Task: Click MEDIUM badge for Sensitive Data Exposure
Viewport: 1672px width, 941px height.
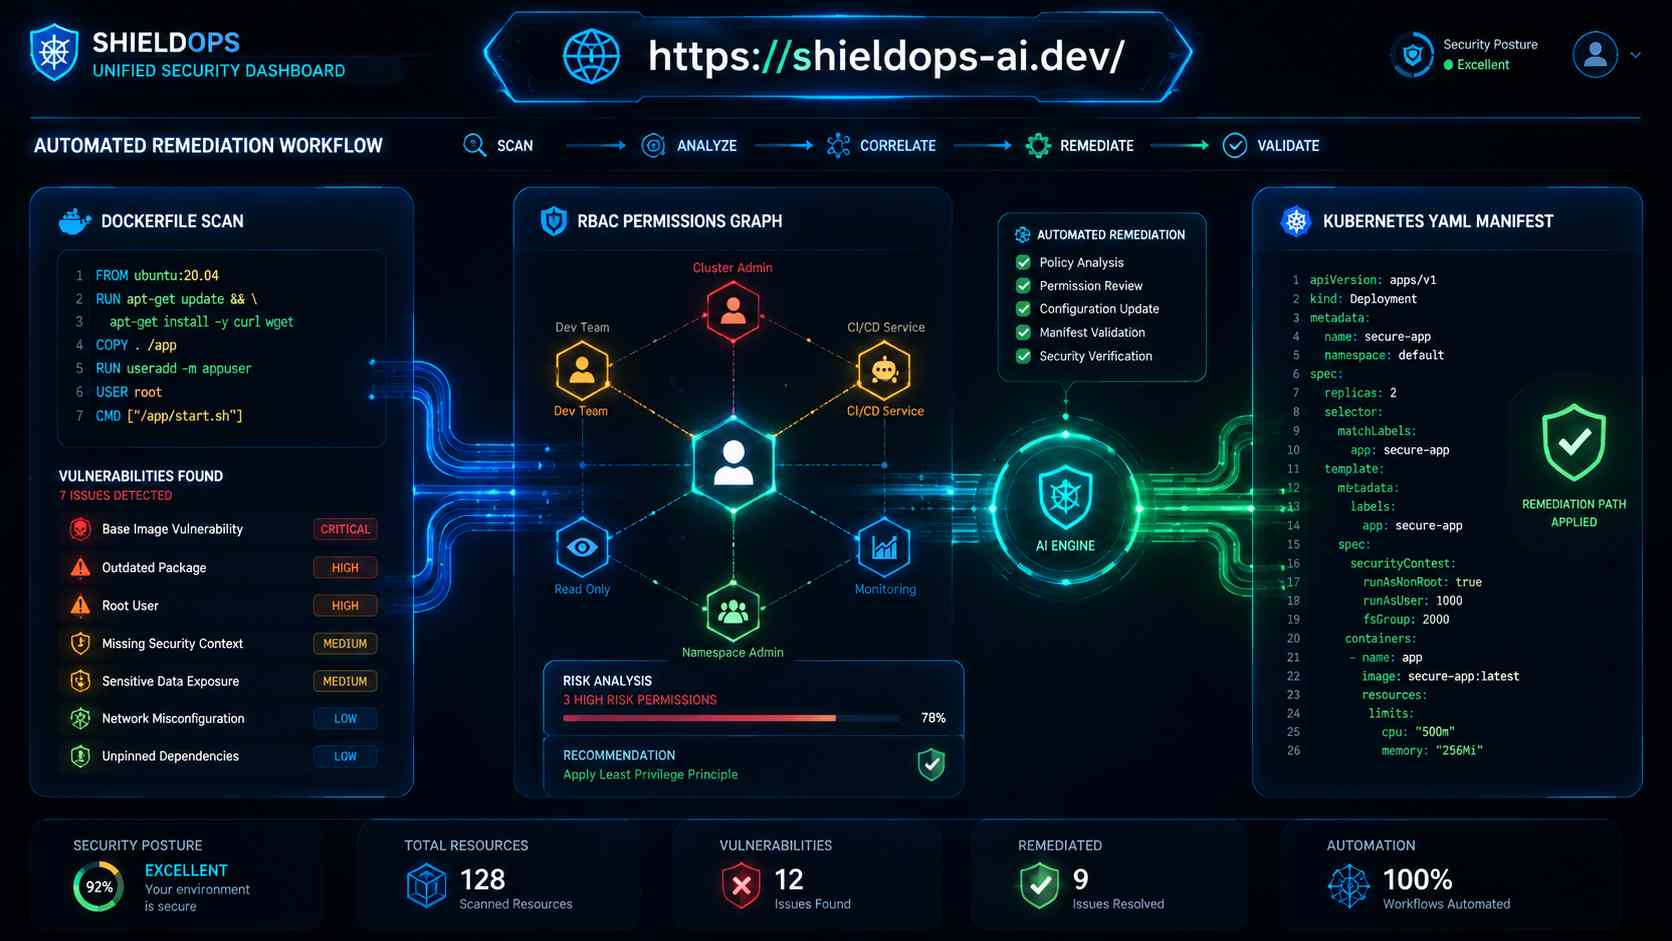Action: [345, 681]
